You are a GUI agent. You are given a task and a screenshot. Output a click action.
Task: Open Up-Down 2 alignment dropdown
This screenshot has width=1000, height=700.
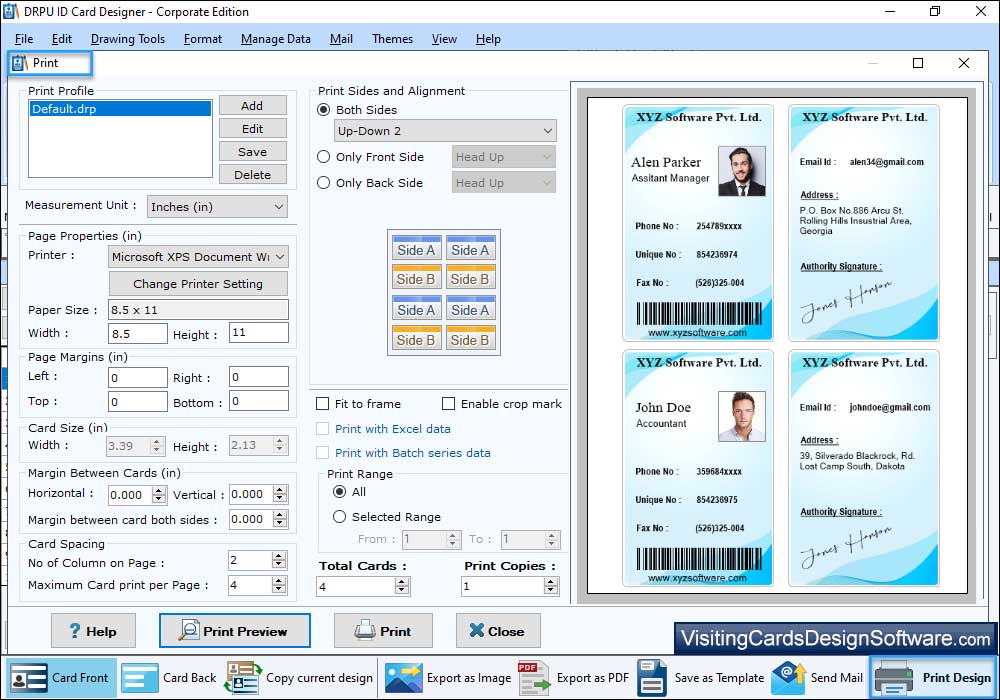pos(445,131)
